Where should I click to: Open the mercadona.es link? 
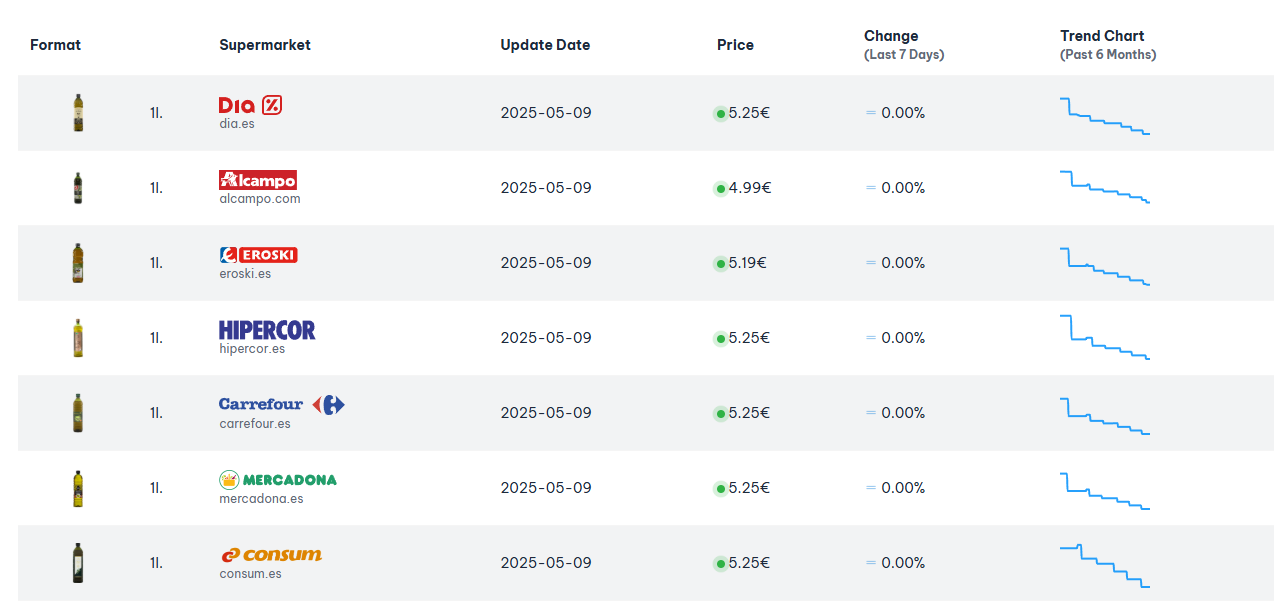click(262, 499)
